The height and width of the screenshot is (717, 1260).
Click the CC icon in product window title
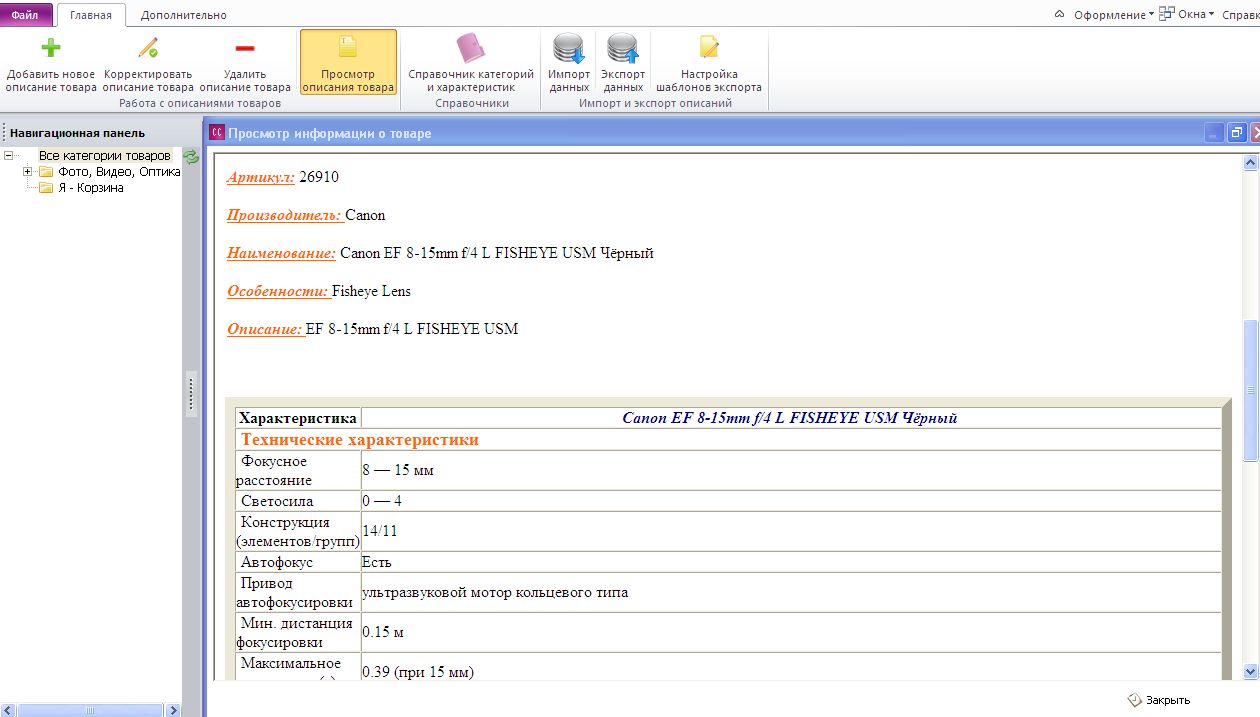coord(217,133)
